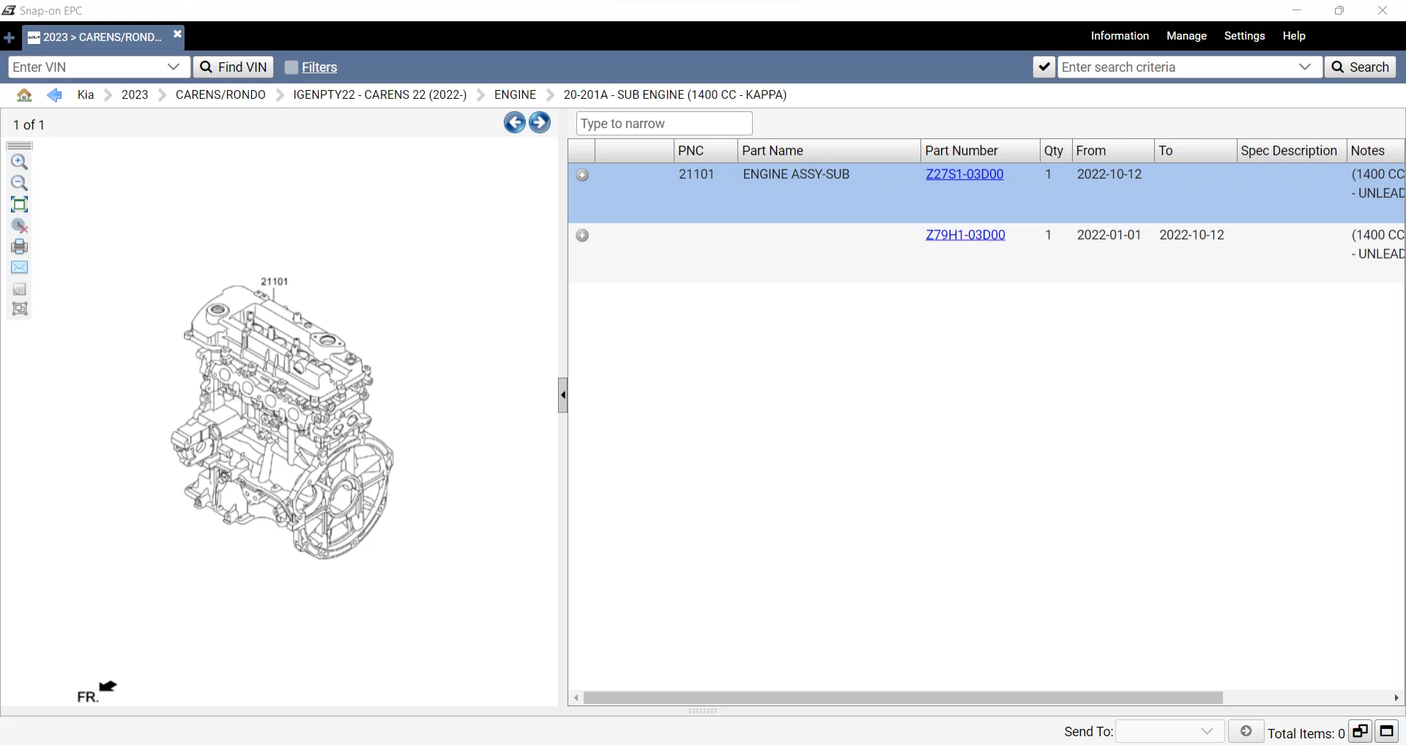Click the Type to narrow field

click(664, 124)
